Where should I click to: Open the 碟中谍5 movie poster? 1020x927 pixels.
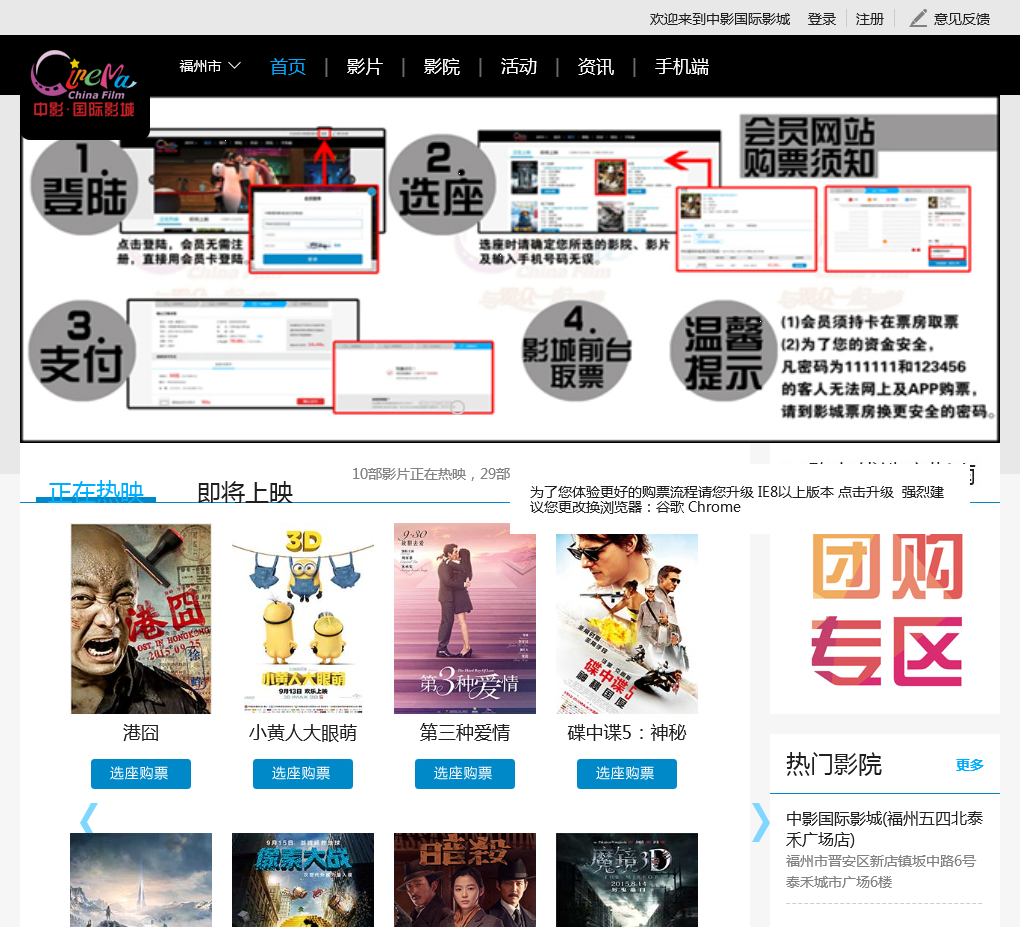(x=626, y=623)
